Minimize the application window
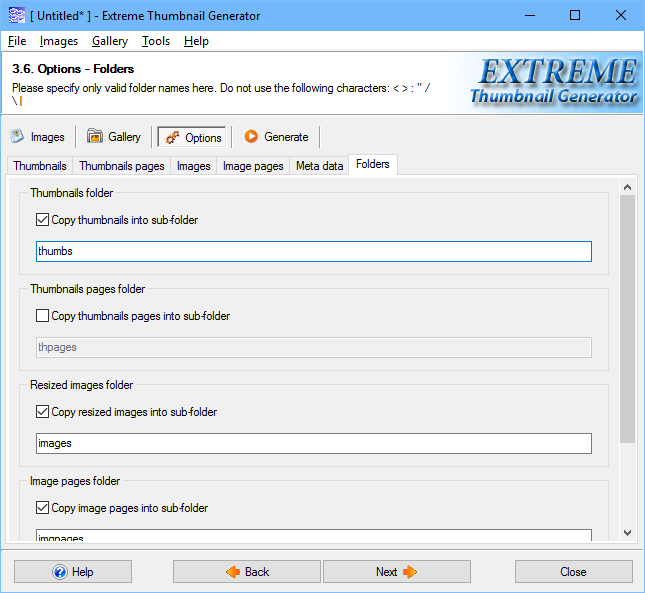 point(530,16)
